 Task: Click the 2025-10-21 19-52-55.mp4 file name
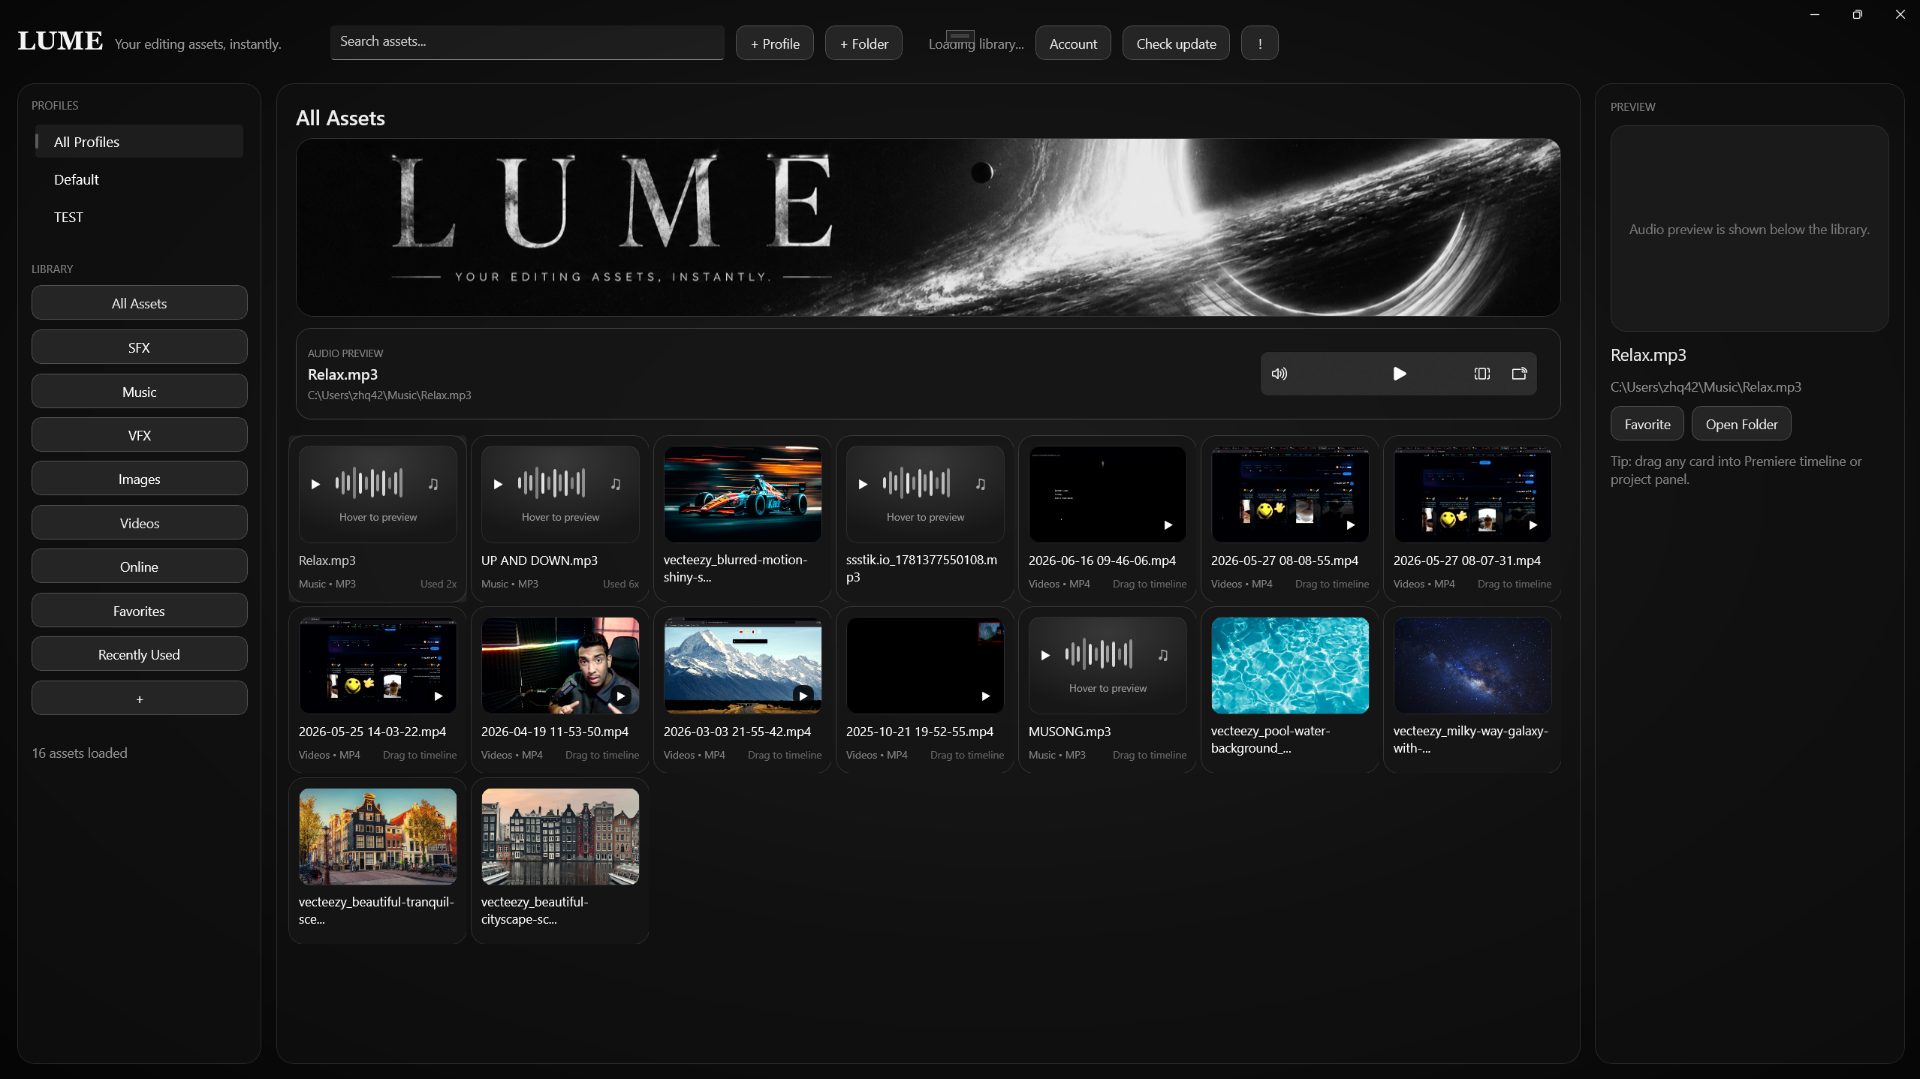coord(920,732)
